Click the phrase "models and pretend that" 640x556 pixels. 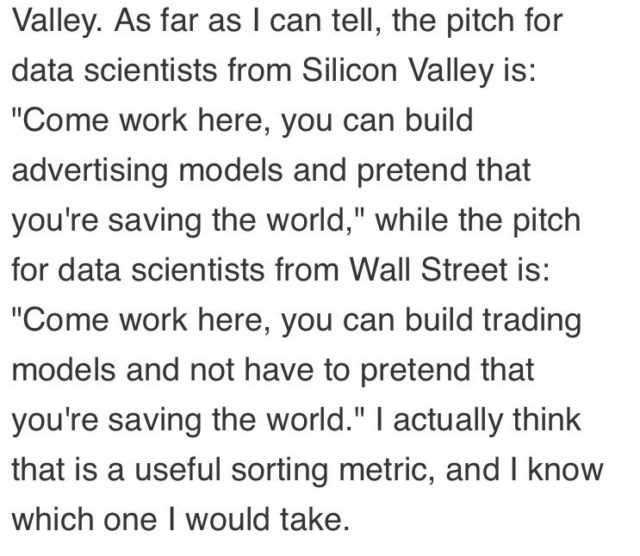[x=354, y=171]
